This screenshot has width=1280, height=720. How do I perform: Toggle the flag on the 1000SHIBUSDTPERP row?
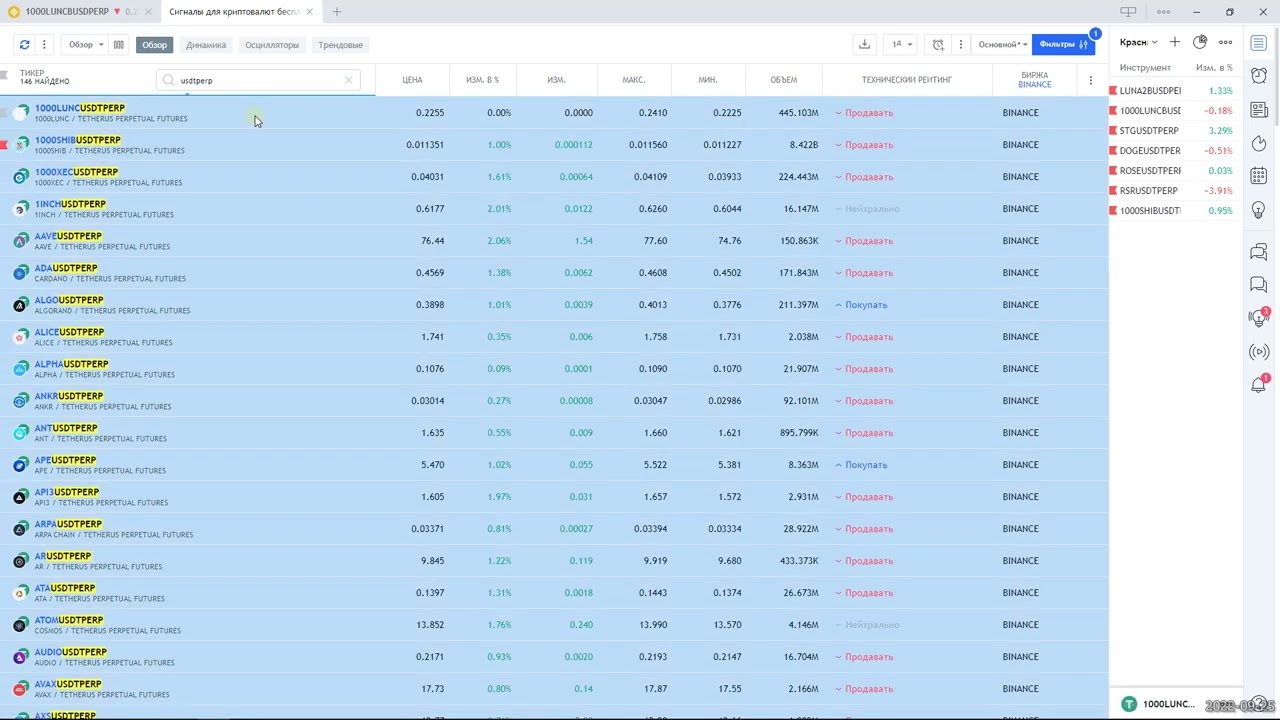(5, 145)
